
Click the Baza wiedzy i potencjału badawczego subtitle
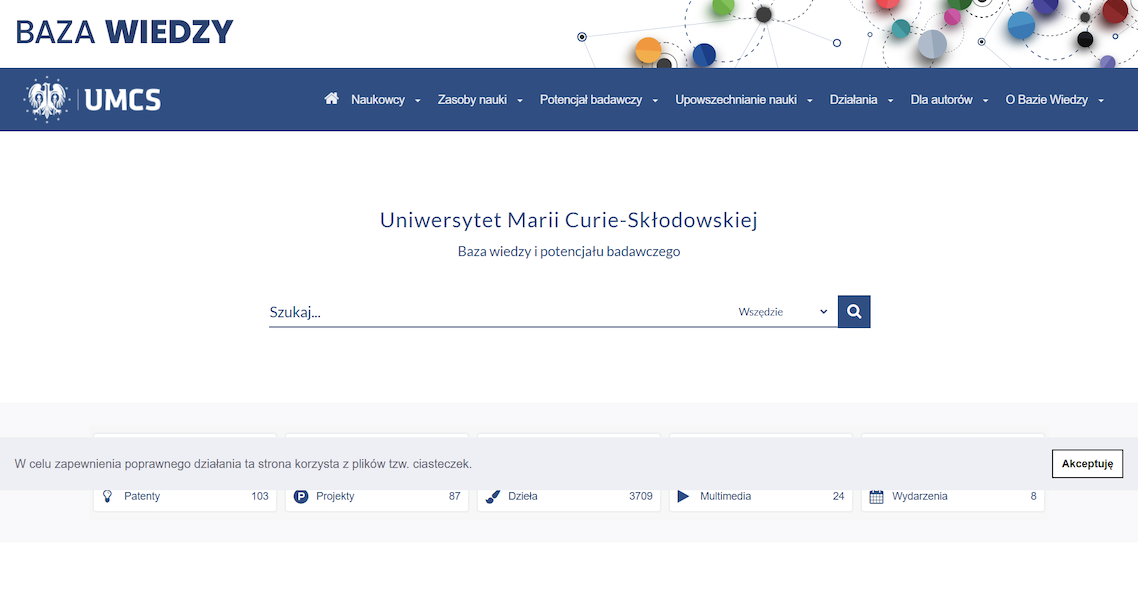click(569, 251)
